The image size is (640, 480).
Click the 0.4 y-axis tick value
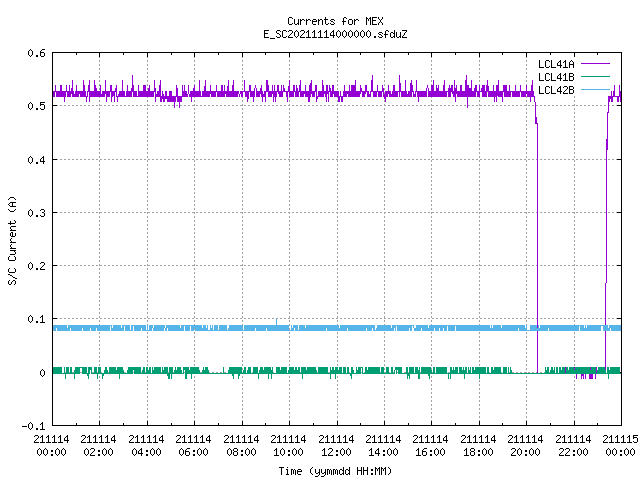pos(37,160)
